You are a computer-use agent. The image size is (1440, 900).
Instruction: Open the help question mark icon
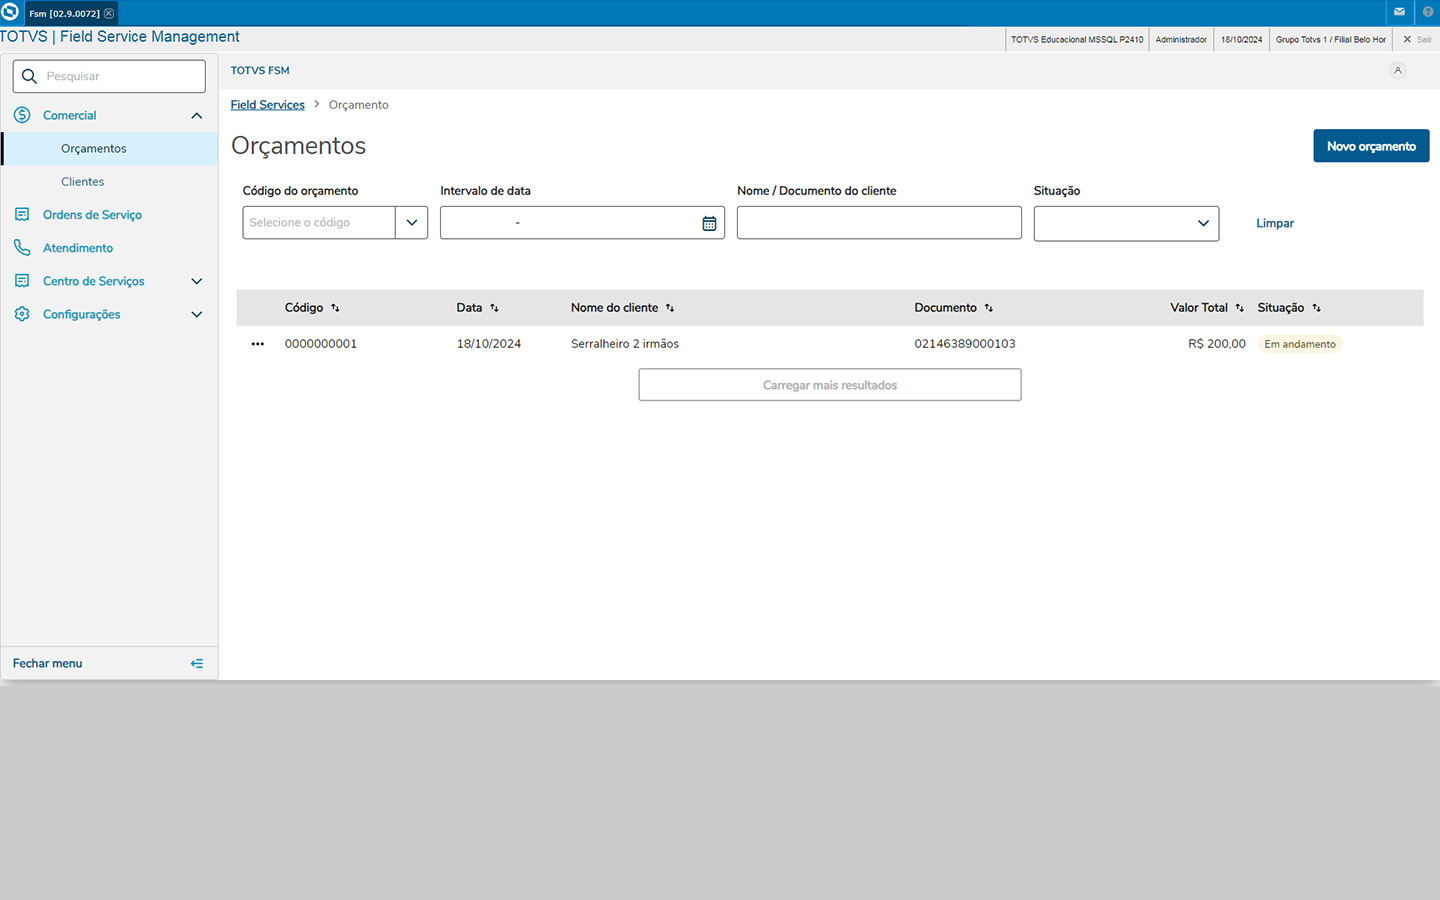(x=1428, y=12)
